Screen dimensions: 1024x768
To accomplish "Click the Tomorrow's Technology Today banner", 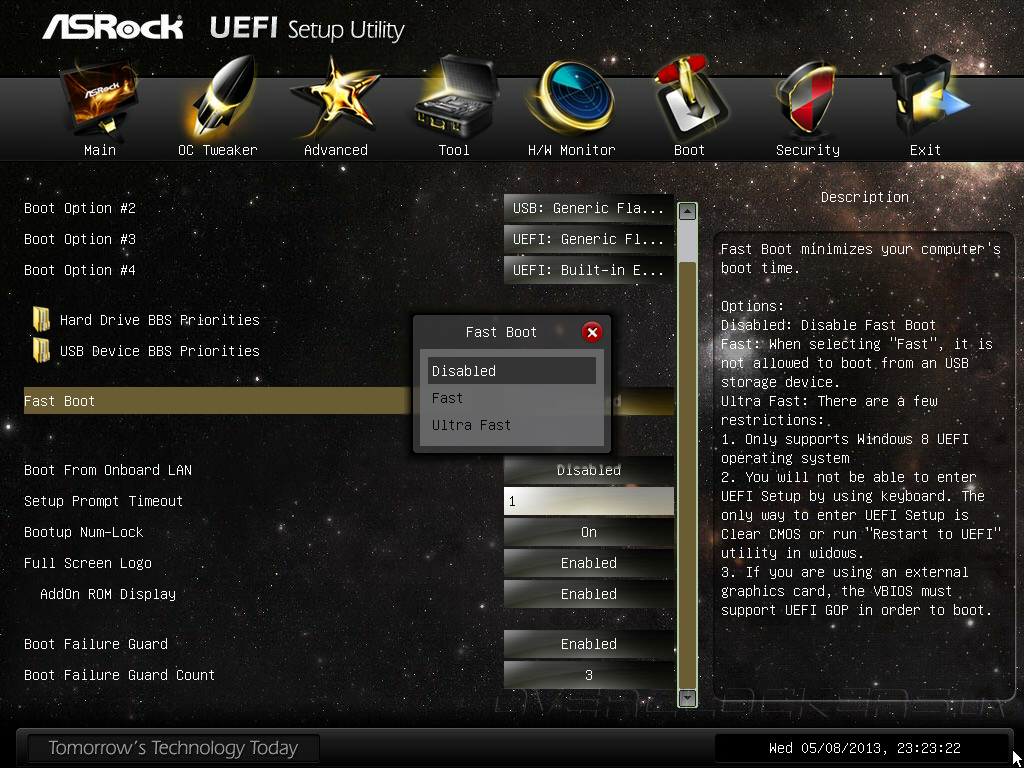I will pos(173,748).
